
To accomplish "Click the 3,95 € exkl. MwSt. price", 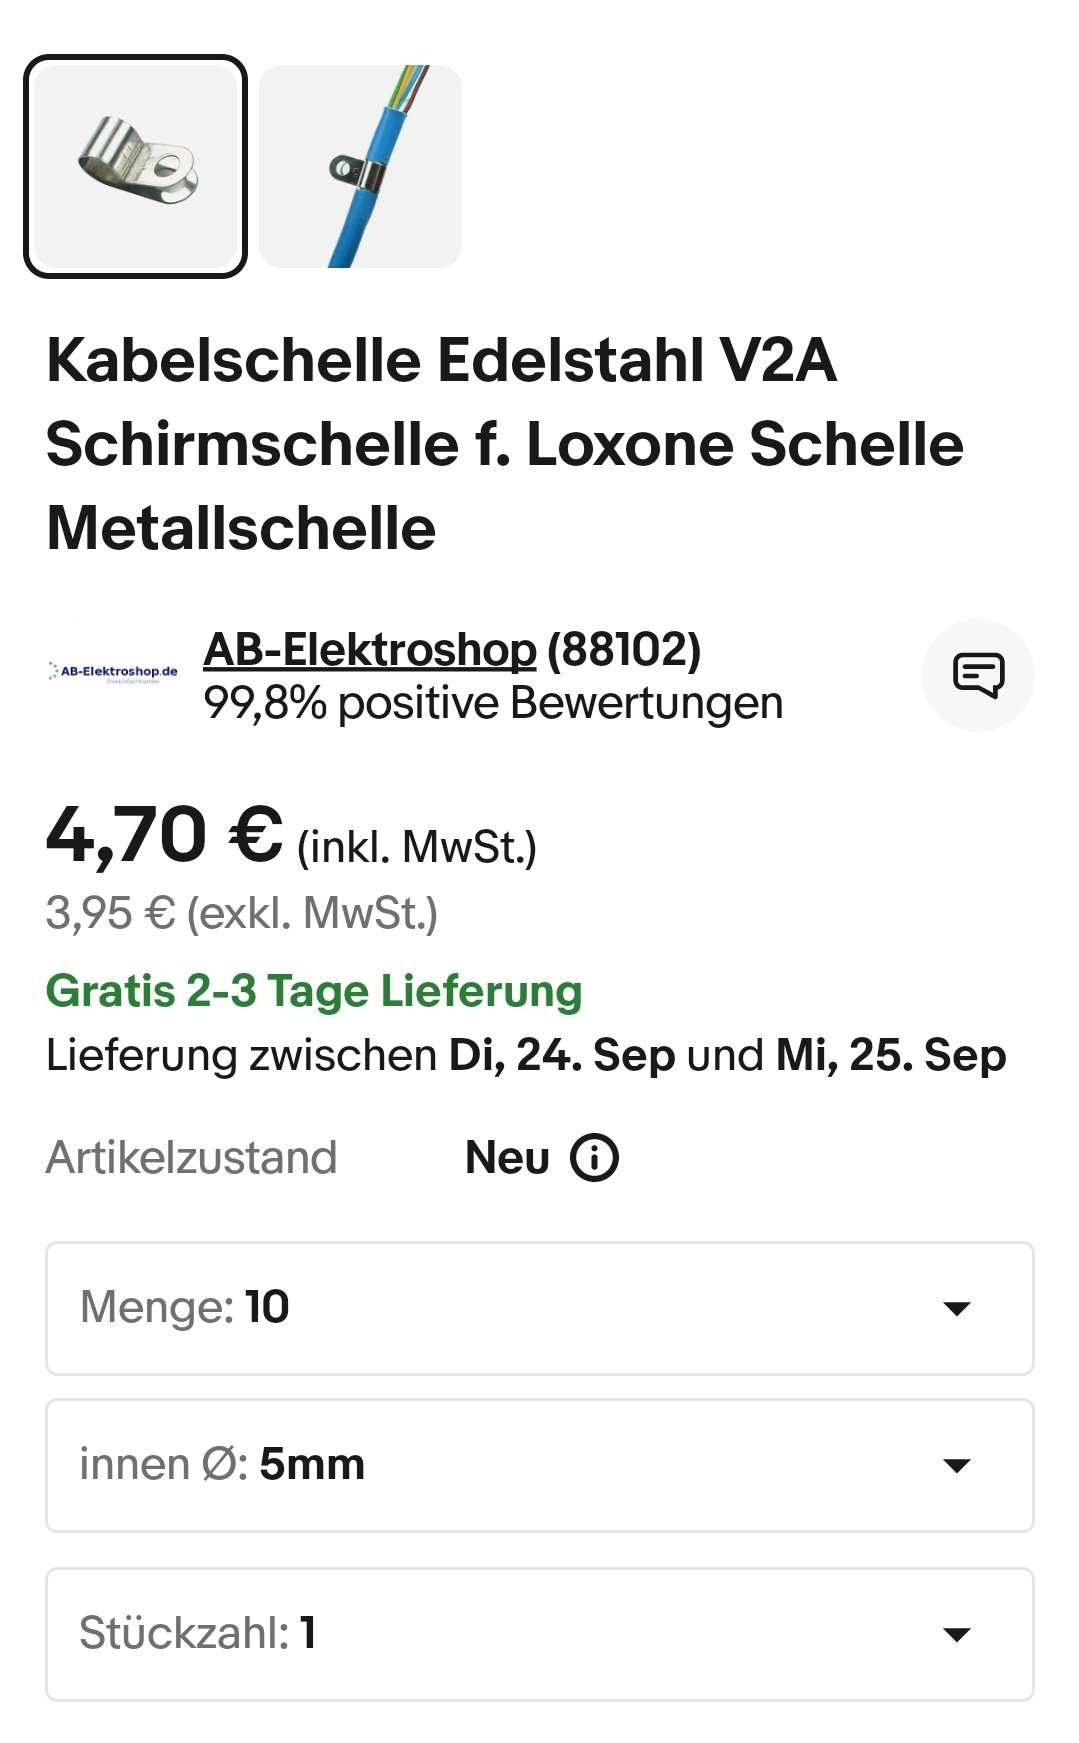I will pos(242,913).
